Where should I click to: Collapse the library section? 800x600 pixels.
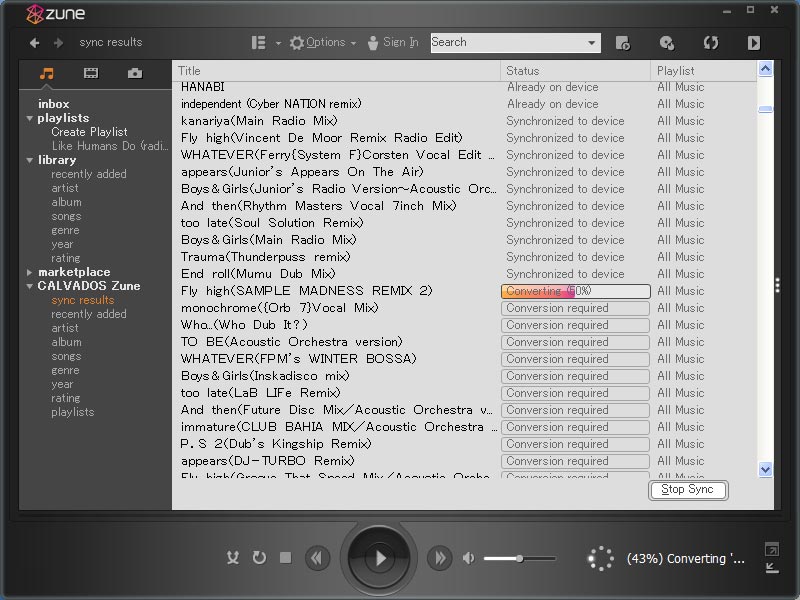[30, 160]
